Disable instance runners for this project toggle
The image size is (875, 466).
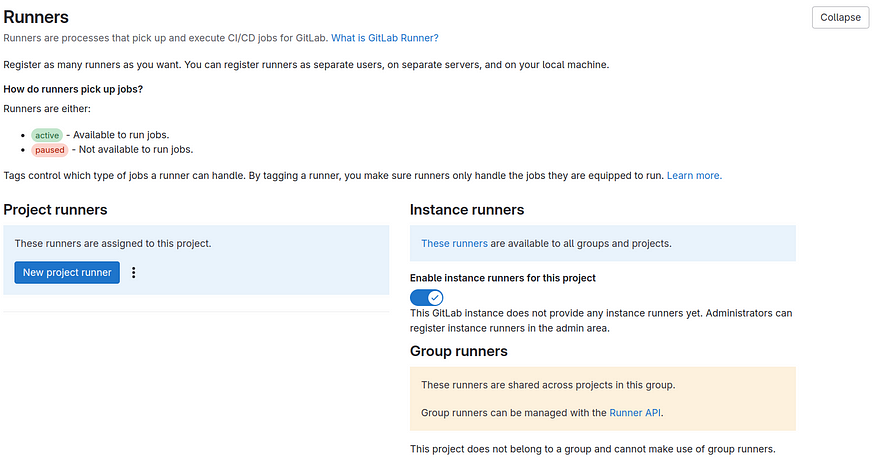pyautogui.click(x=427, y=297)
